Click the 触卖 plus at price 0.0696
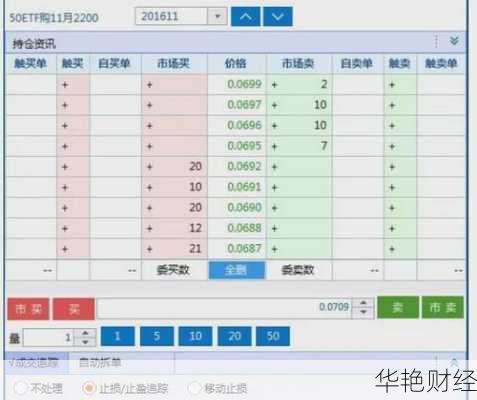Screen dimensions: 477x400 392,126
